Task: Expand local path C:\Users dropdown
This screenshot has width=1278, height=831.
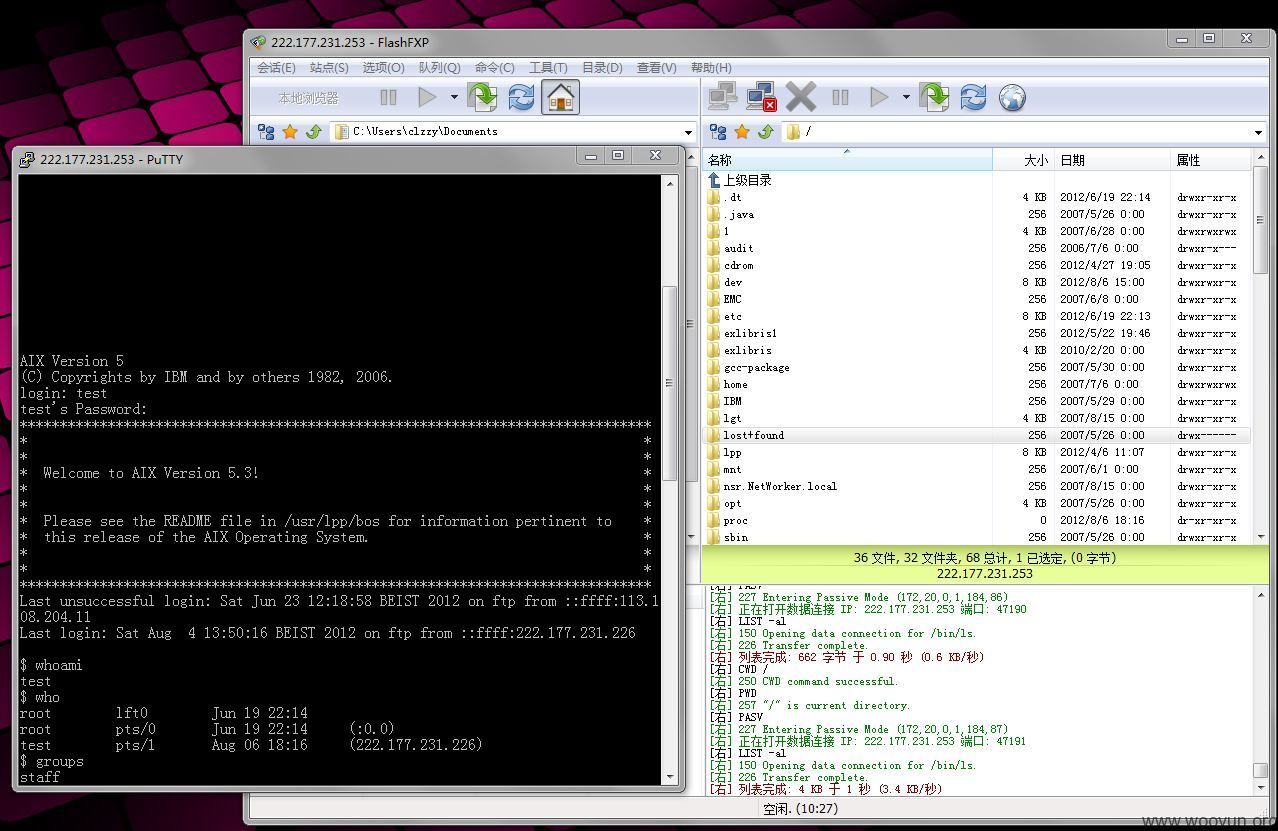Action: (688, 132)
